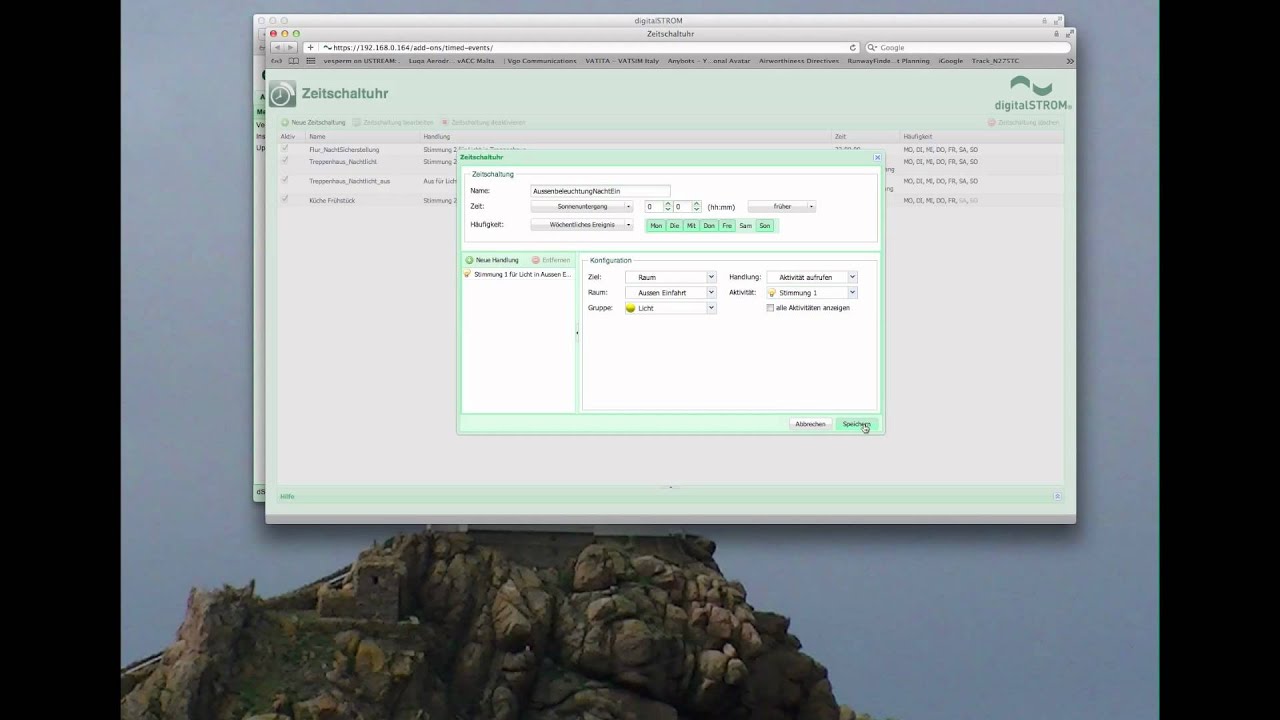
Task: Toggle the Don weekday button
Action: (x=709, y=226)
